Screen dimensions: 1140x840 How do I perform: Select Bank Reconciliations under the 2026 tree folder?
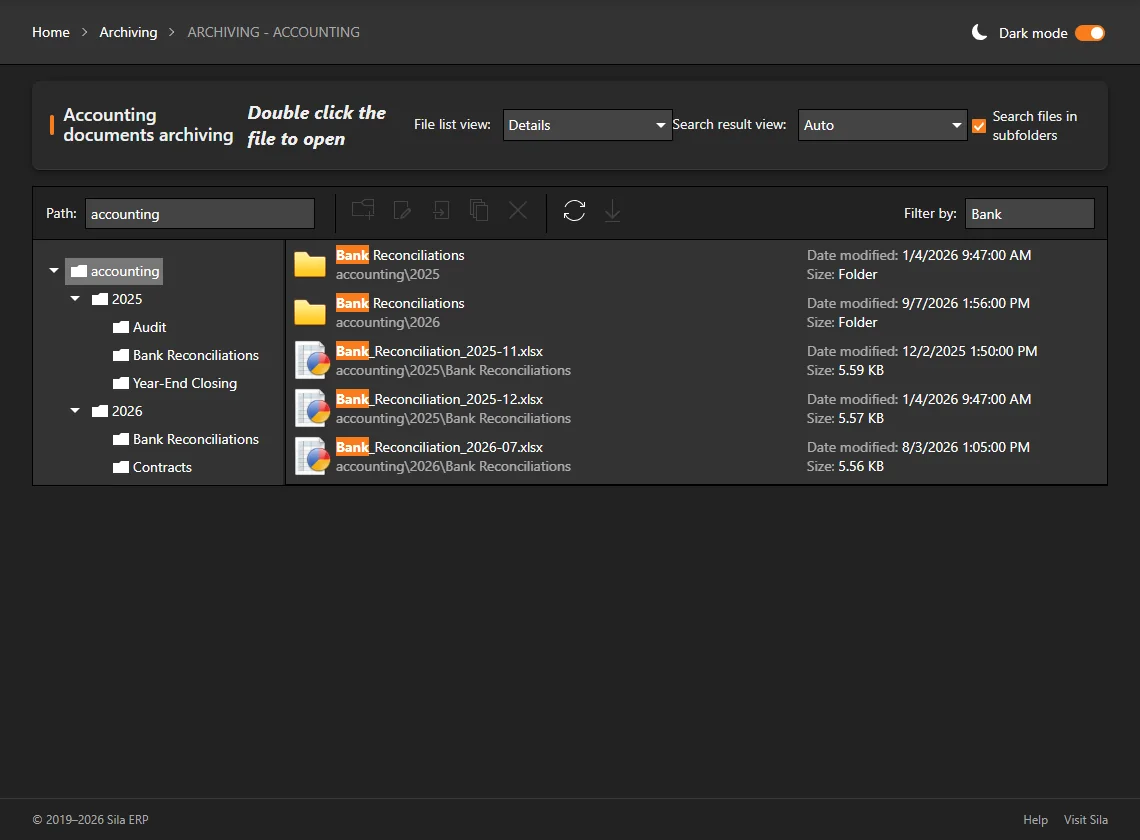point(196,439)
